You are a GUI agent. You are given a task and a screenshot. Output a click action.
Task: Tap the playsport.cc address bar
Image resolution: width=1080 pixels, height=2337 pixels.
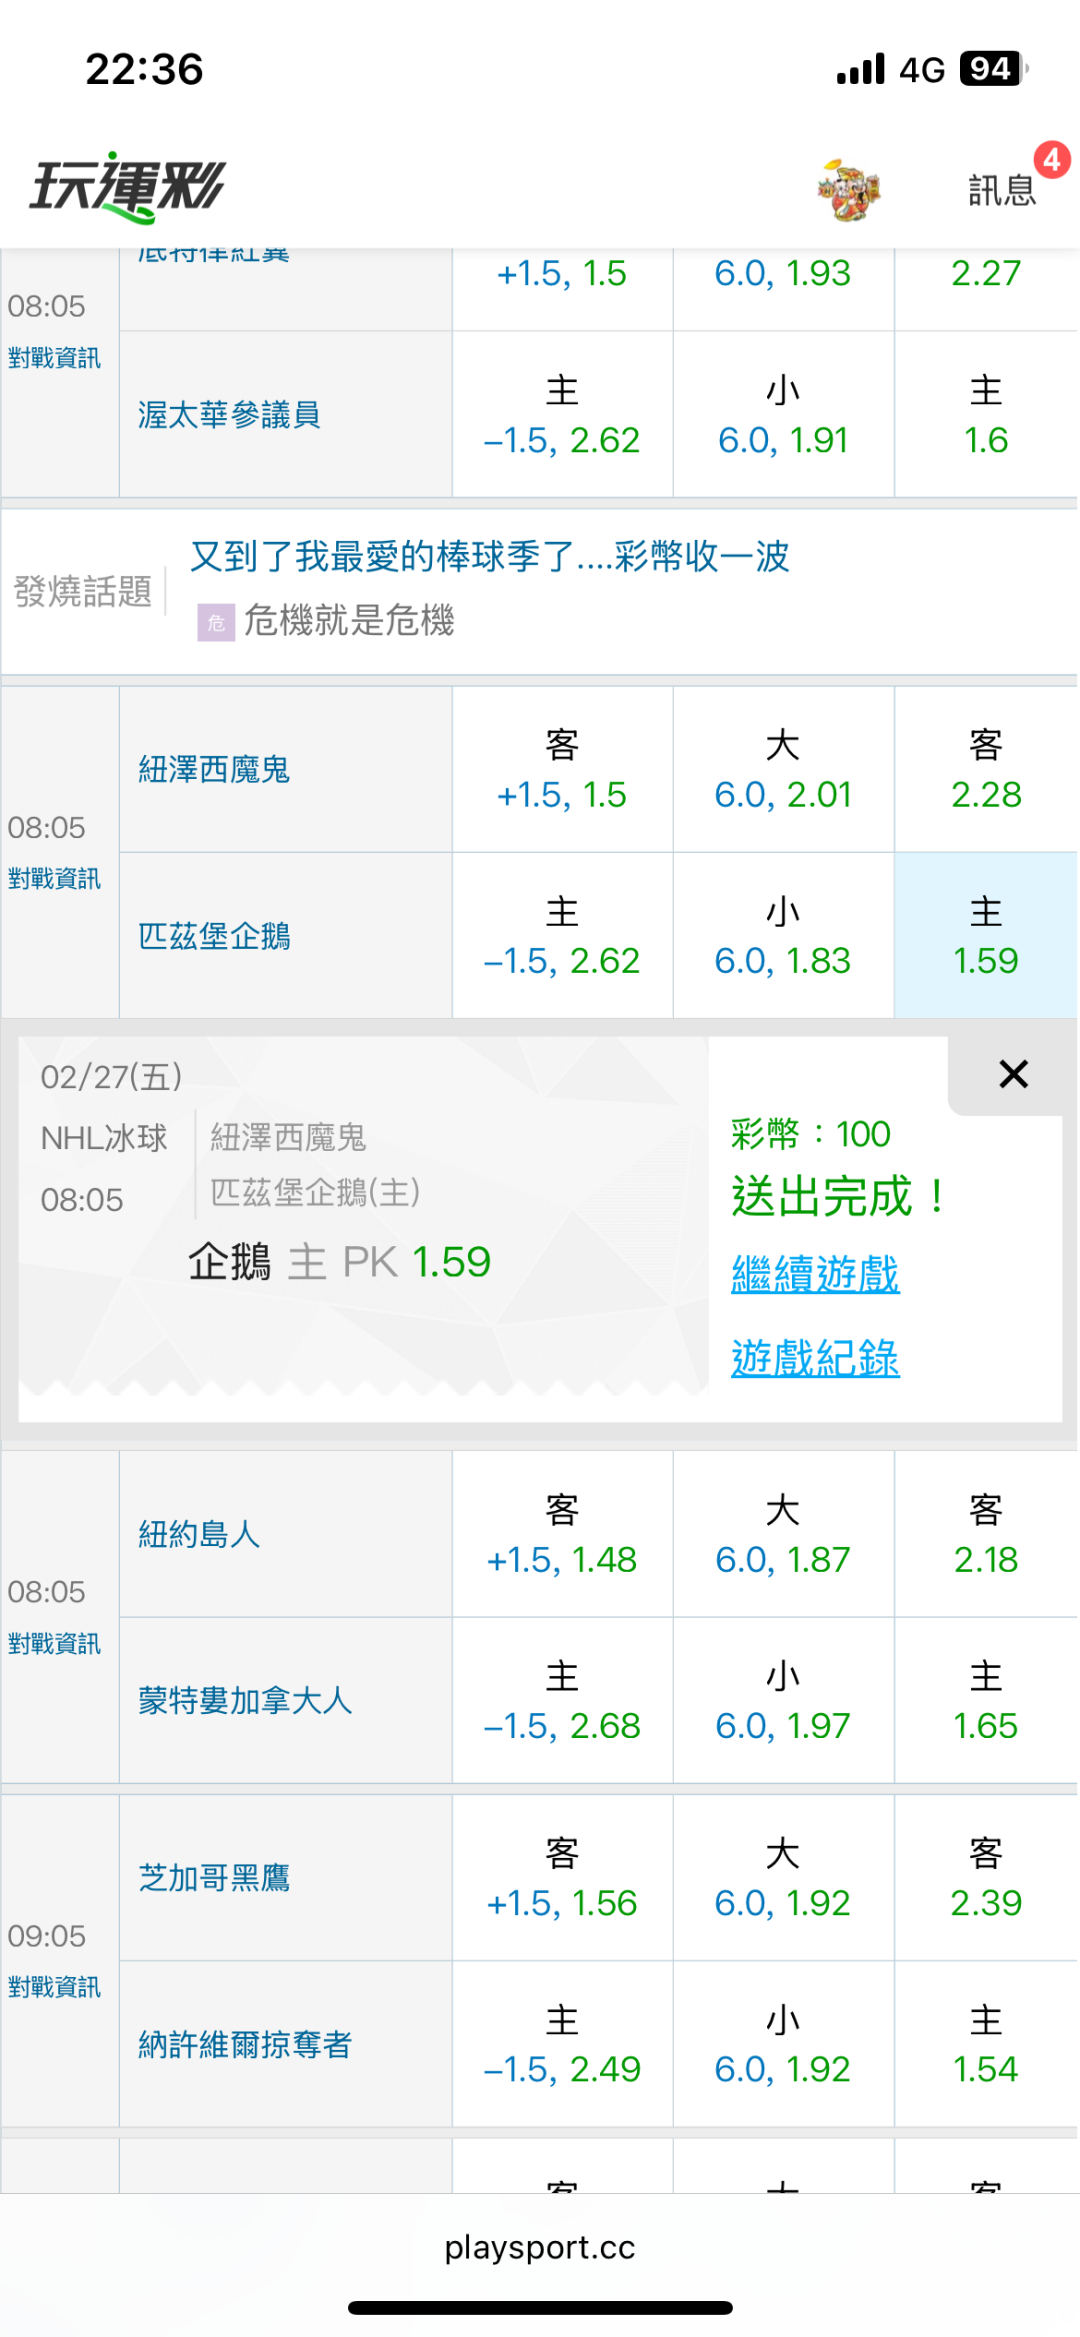click(540, 2248)
